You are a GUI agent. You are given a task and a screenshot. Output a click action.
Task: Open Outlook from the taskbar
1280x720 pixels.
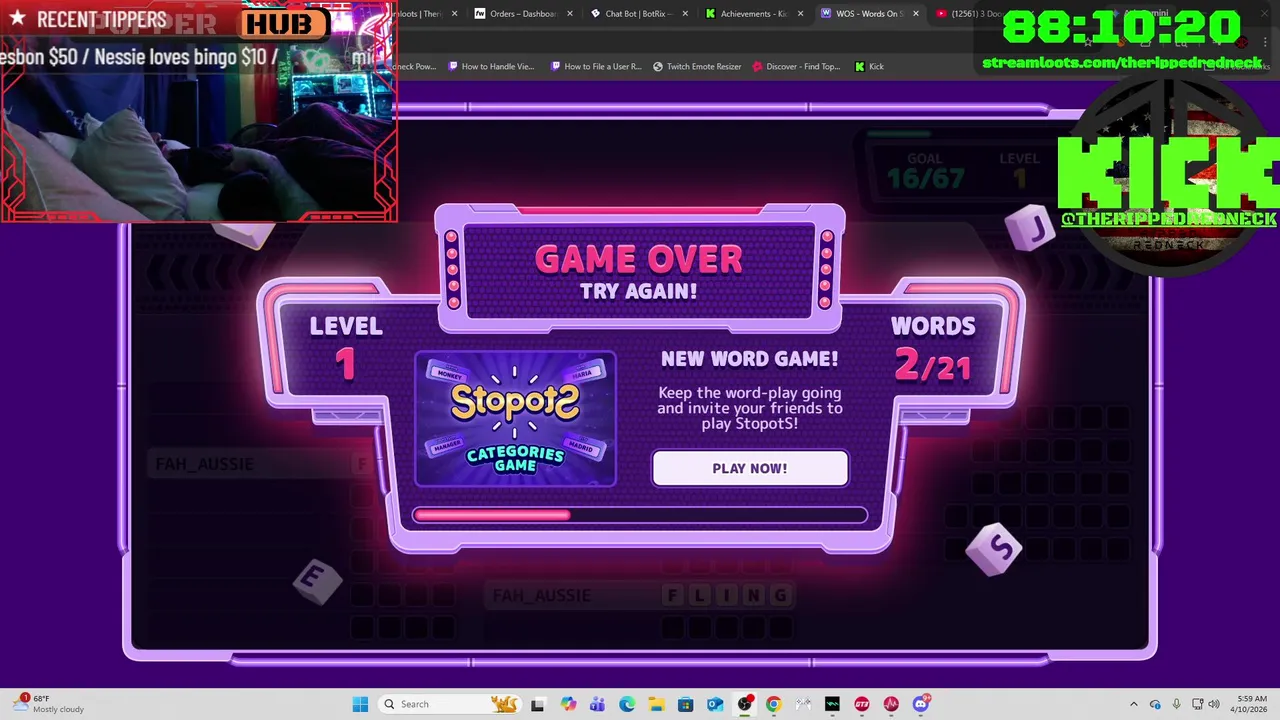click(715, 704)
